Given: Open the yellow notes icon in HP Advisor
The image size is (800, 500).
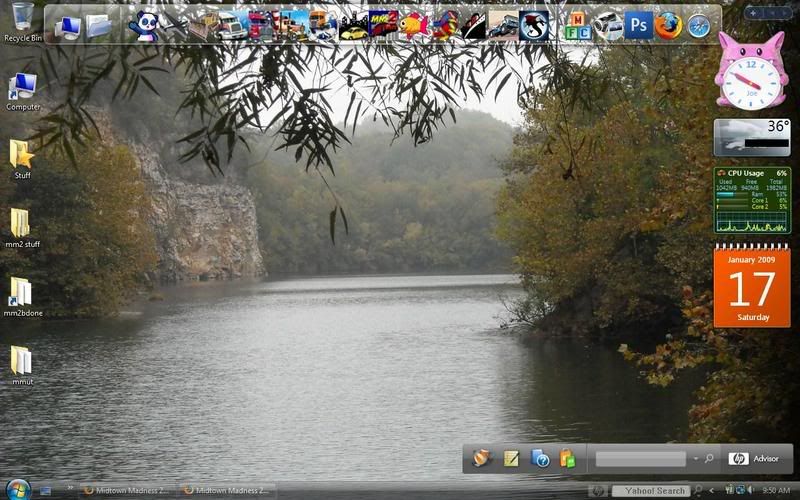Looking at the screenshot, I should (x=511, y=459).
